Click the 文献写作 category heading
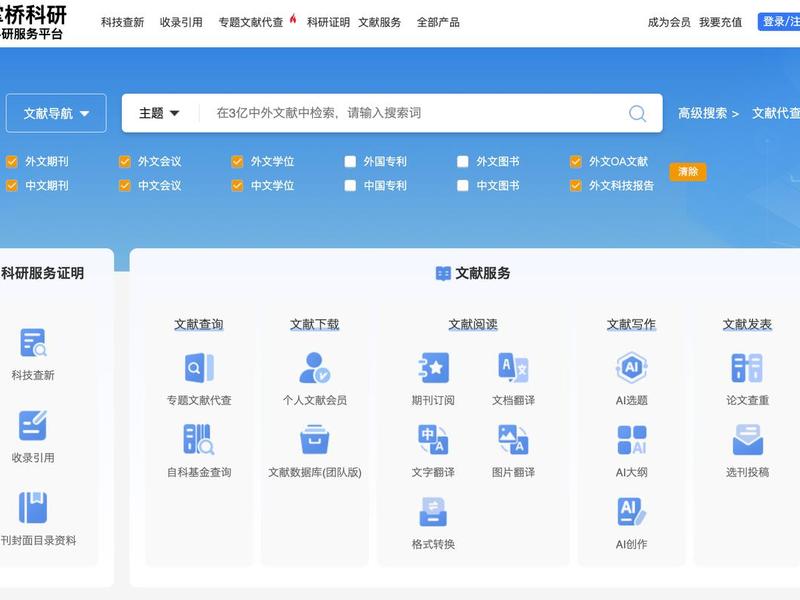The width and height of the screenshot is (800, 600). 632,324
